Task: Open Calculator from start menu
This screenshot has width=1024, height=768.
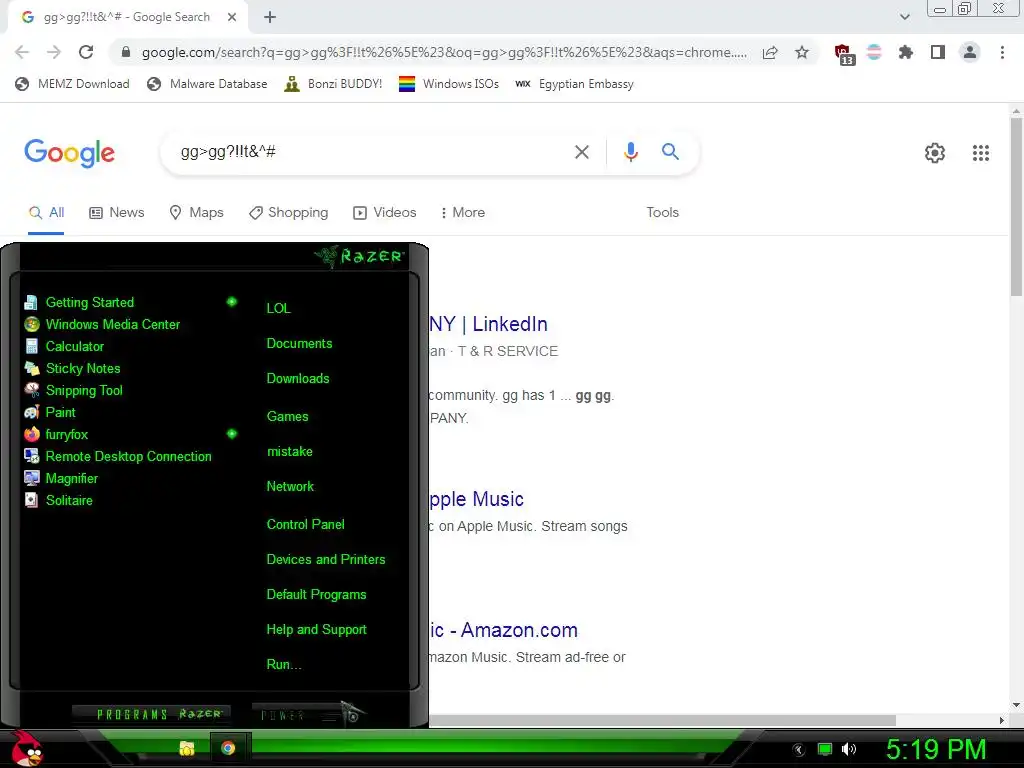Action: 64,346
